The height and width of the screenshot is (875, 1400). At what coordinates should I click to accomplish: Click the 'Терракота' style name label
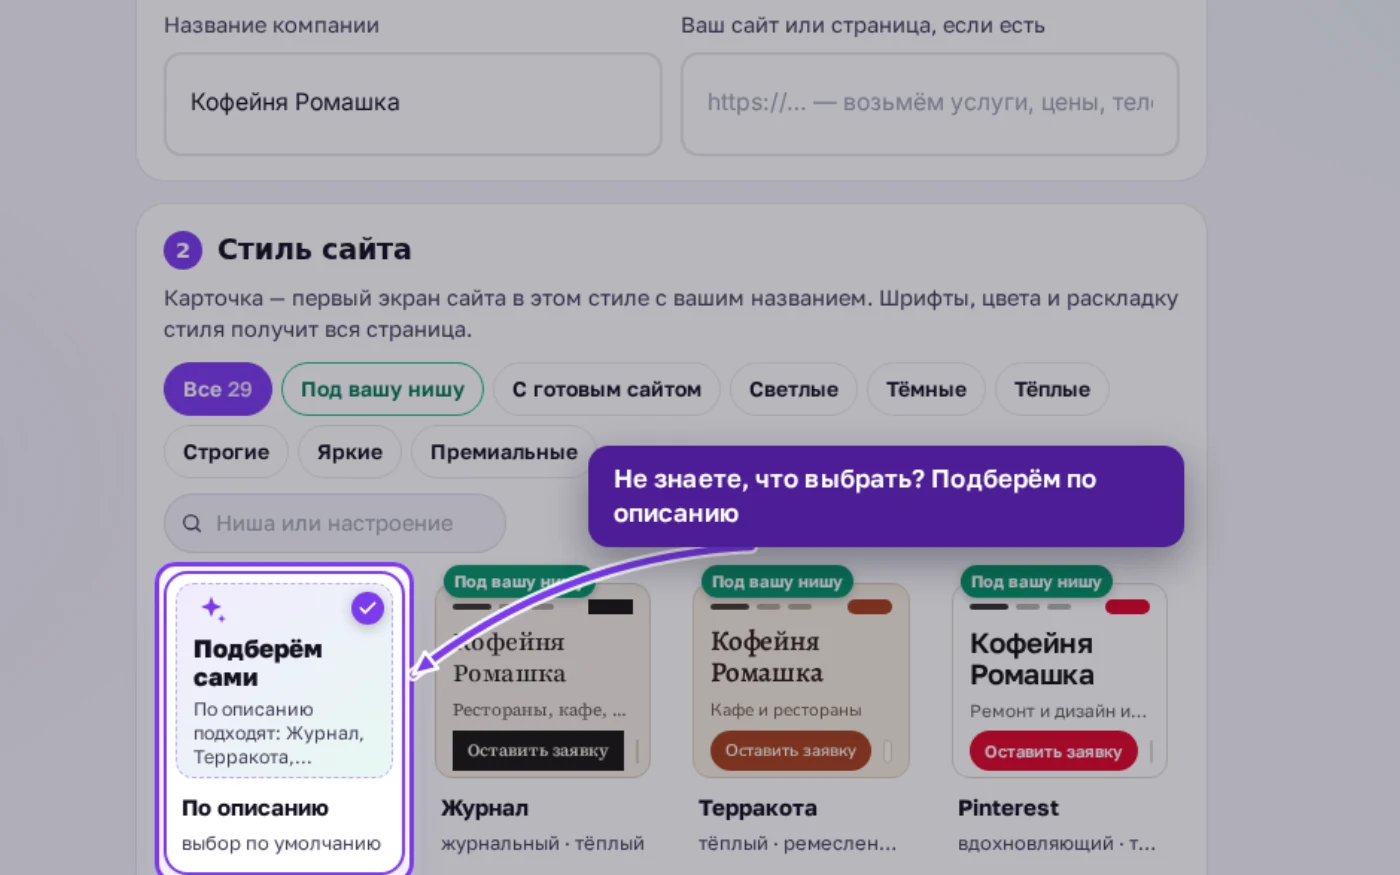tap(758, 808)
